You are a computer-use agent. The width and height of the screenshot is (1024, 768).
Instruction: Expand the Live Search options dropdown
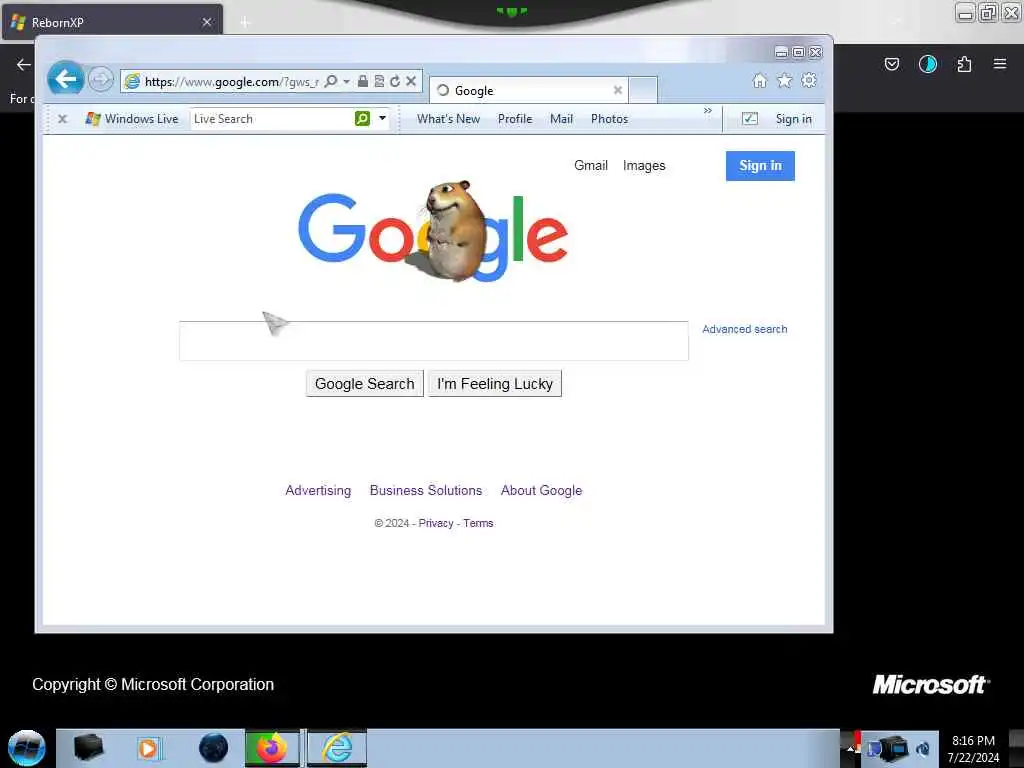tap(383, 118)
